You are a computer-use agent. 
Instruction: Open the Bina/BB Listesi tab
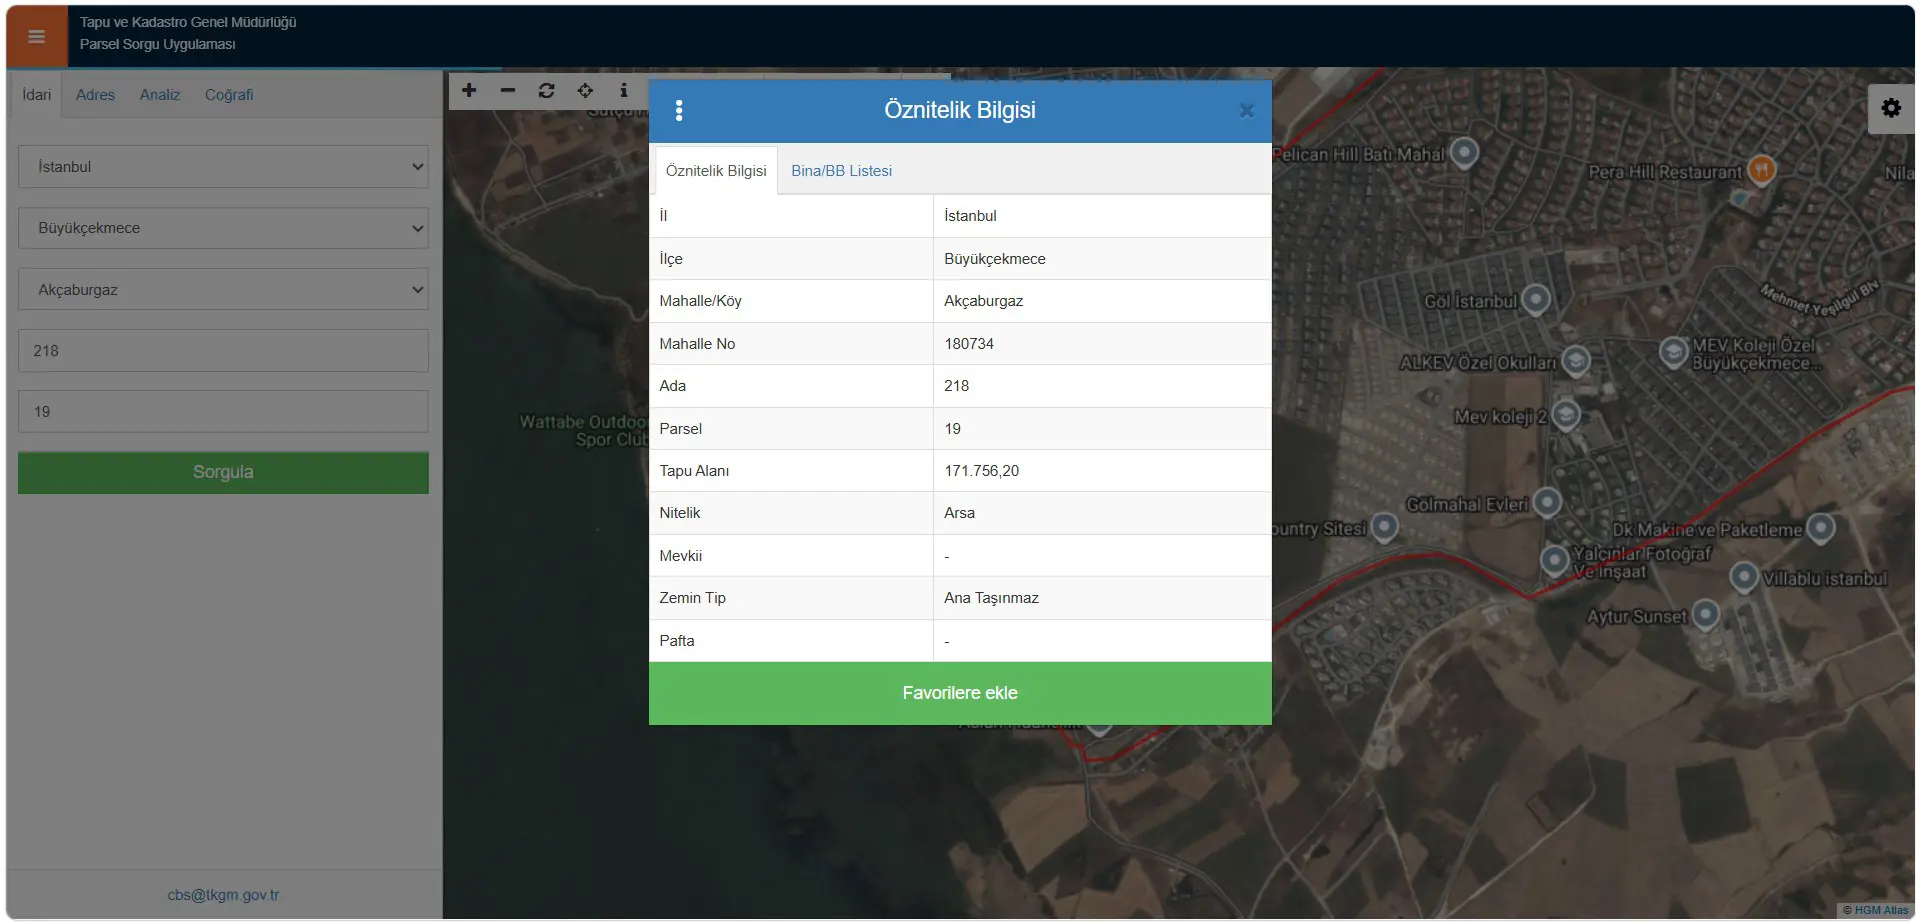[842, 171]
